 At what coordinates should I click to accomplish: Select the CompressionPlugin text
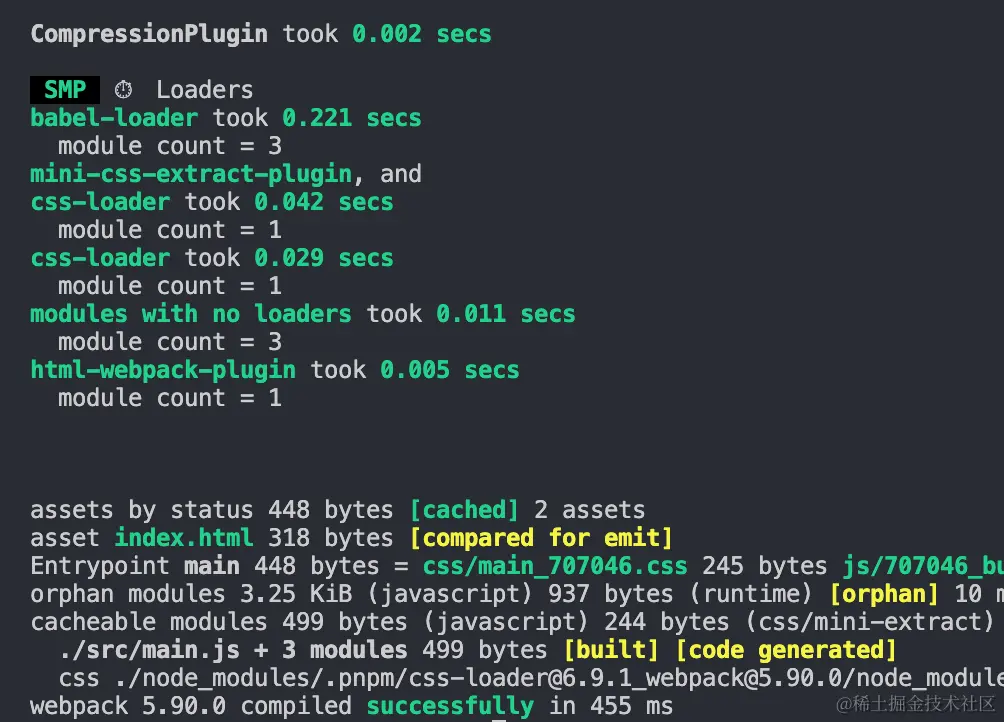pos(149,34)
